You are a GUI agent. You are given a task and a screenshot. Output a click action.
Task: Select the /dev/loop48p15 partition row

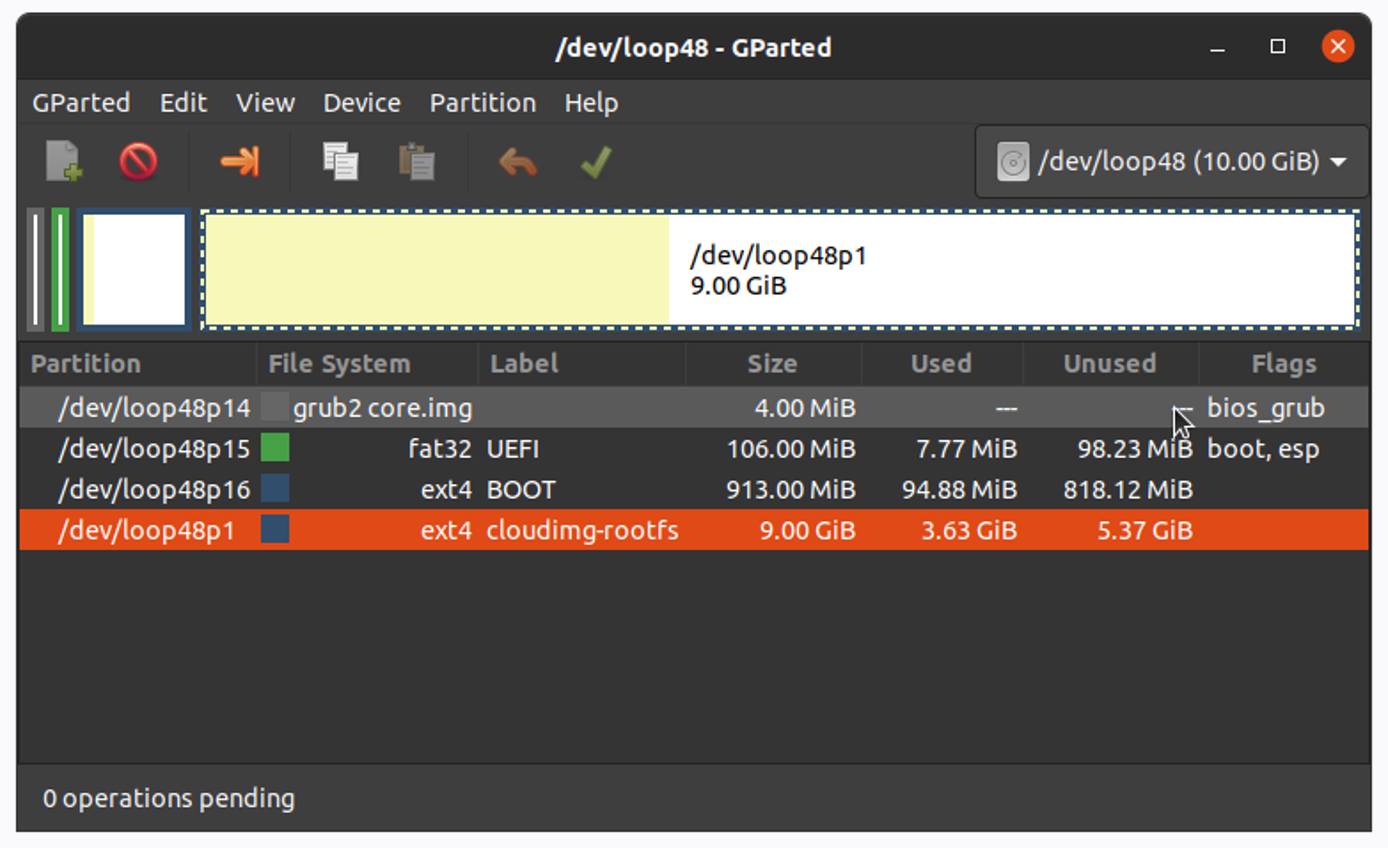[694, 449]
